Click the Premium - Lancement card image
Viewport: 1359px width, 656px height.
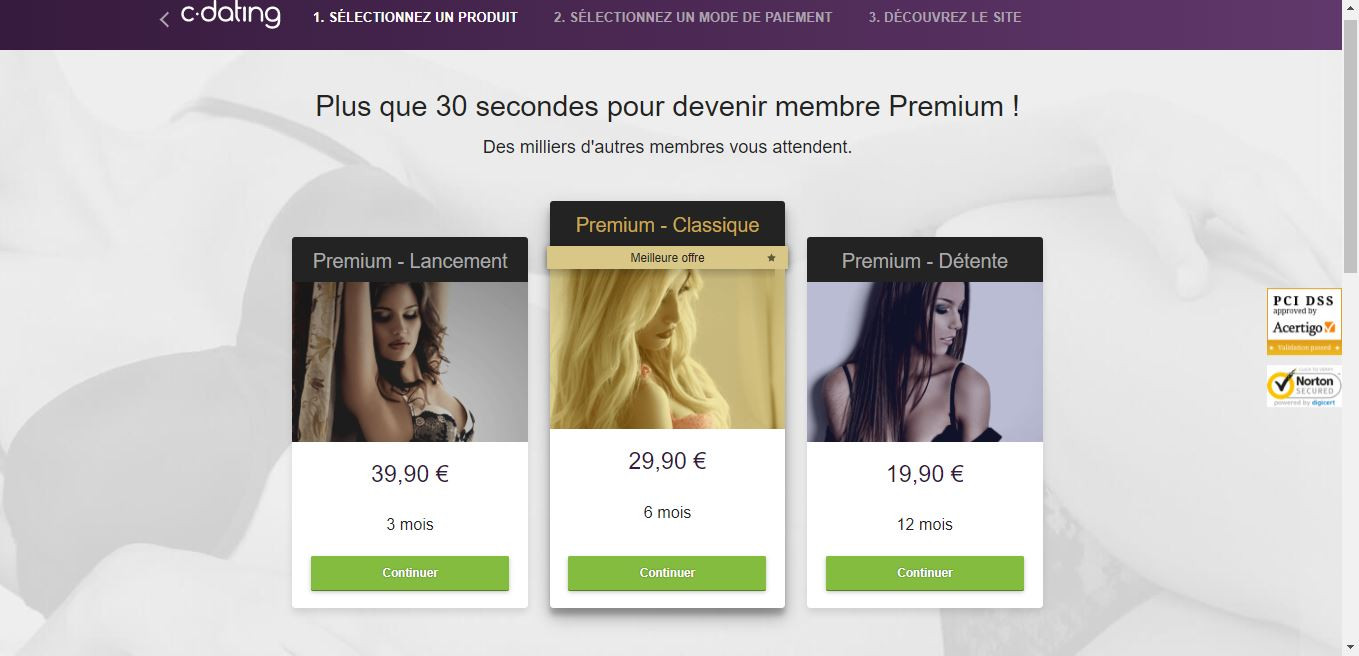[x=410, y=362]
